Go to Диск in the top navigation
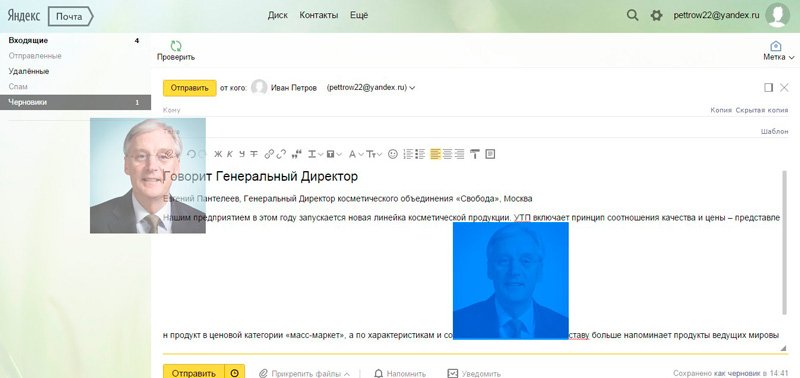The width and height of the screenshot is (800, 378). click(x=278, y=15)
